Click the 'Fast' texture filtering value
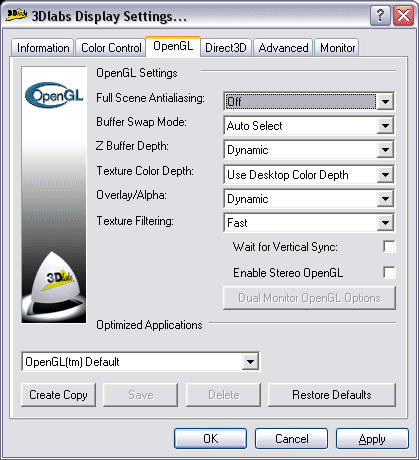 (237, 223)
